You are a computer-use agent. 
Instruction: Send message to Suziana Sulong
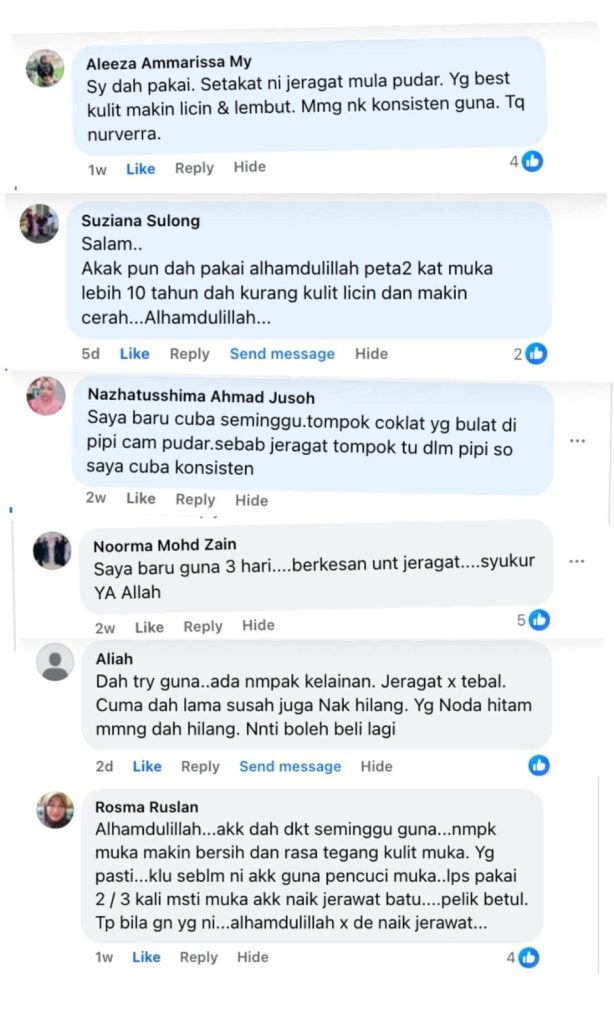pos(282,353)
